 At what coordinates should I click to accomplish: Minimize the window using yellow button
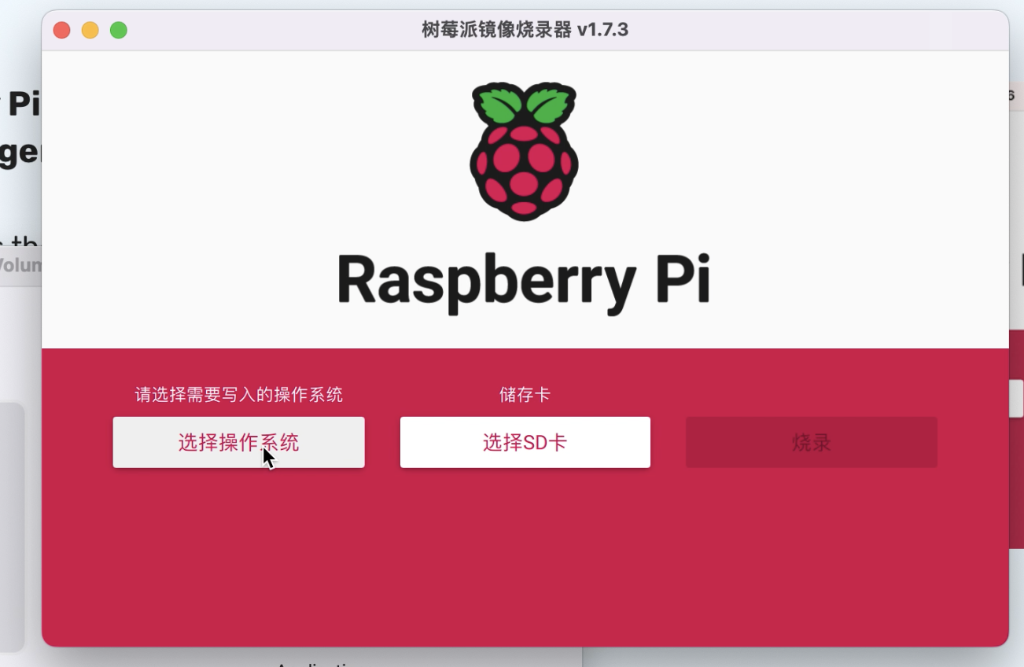tap(90, 30)
